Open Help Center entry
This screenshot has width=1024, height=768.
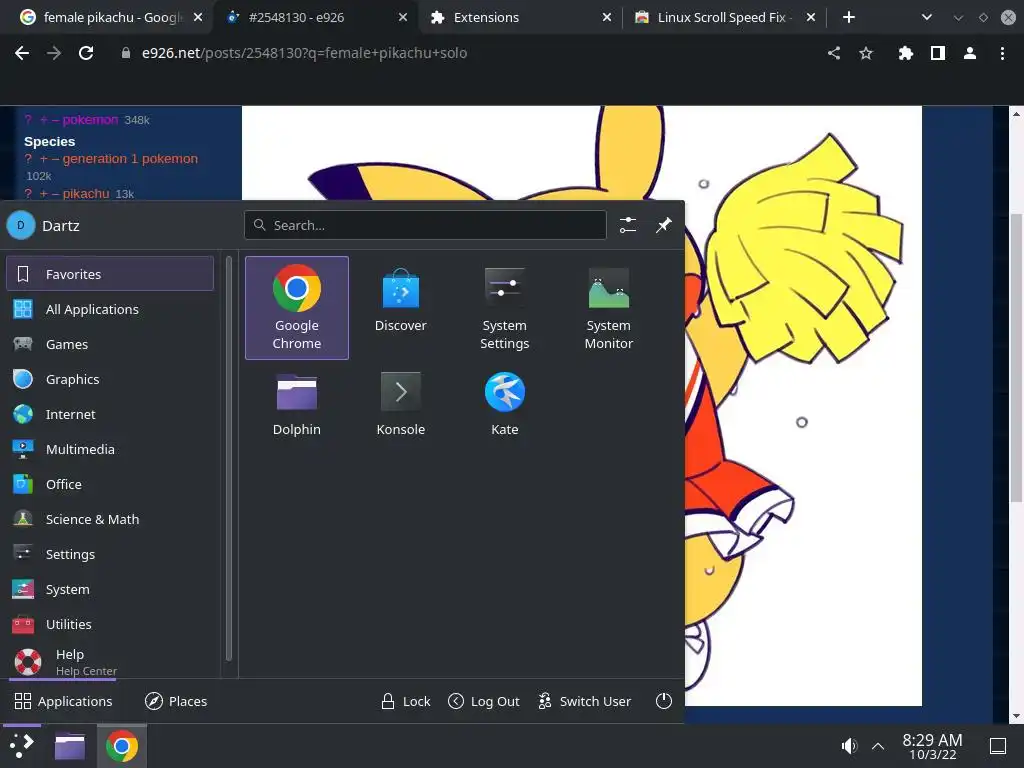(x=110, y=661)
